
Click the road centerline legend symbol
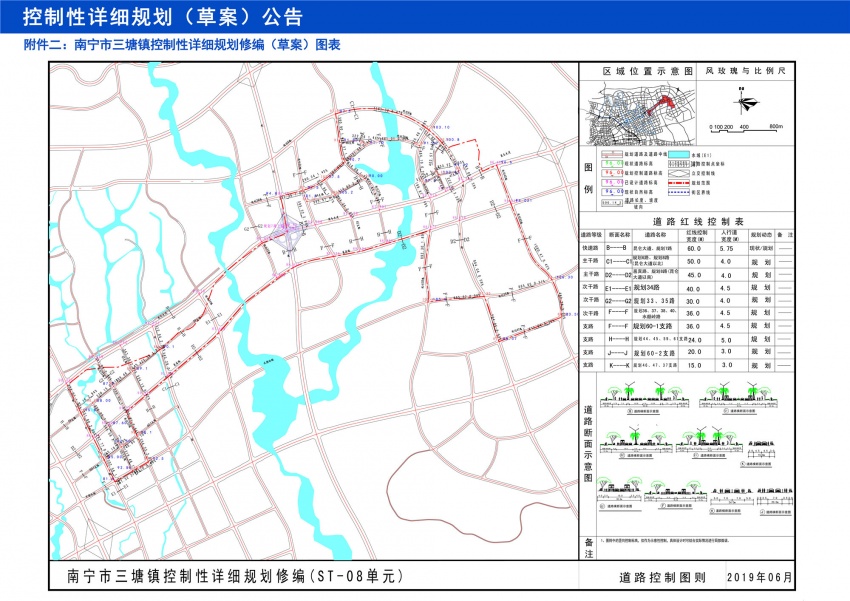click(x=611, y=154)
